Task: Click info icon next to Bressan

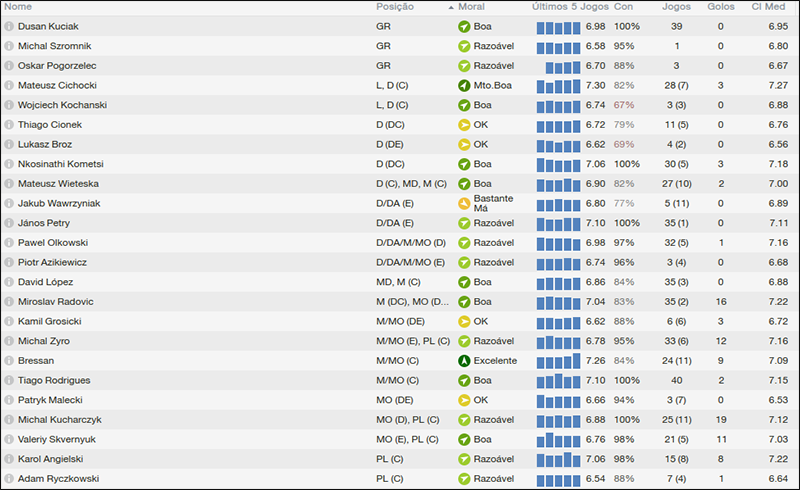Action: (9, 360)
